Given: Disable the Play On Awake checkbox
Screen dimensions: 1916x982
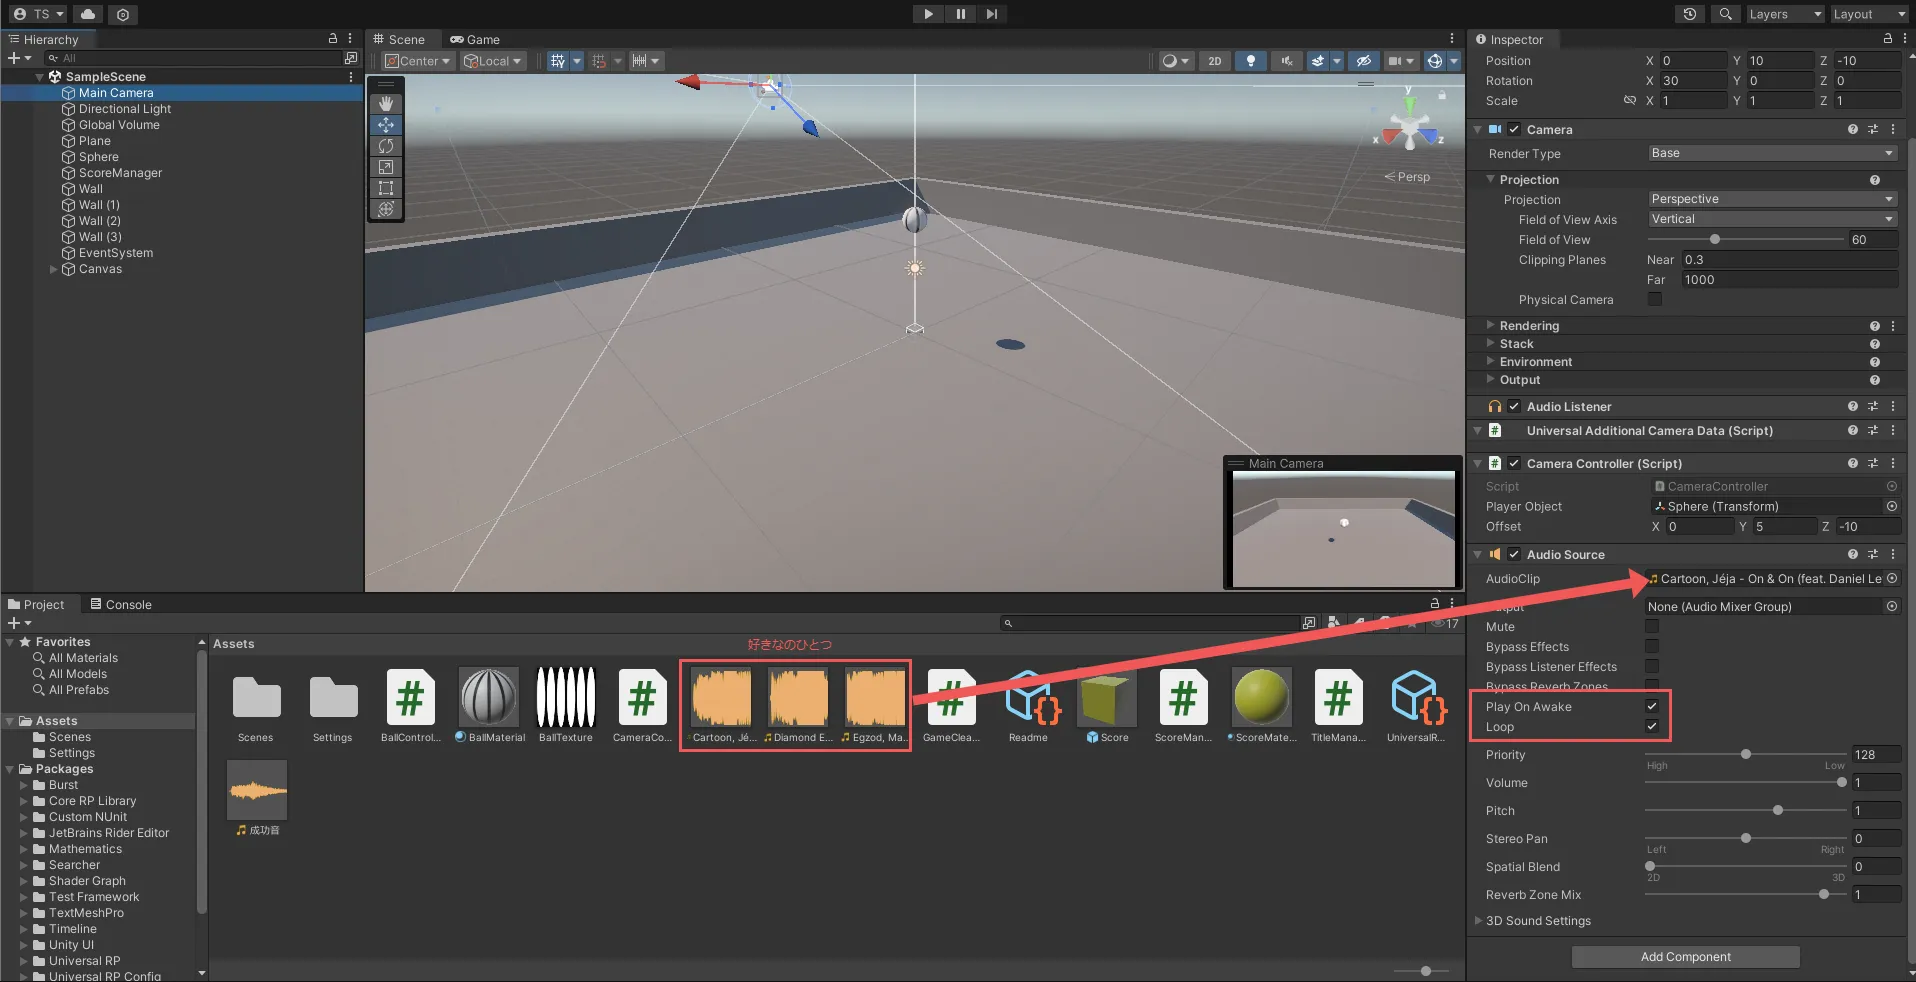Looking at the screenshot, I should 1652,706.
